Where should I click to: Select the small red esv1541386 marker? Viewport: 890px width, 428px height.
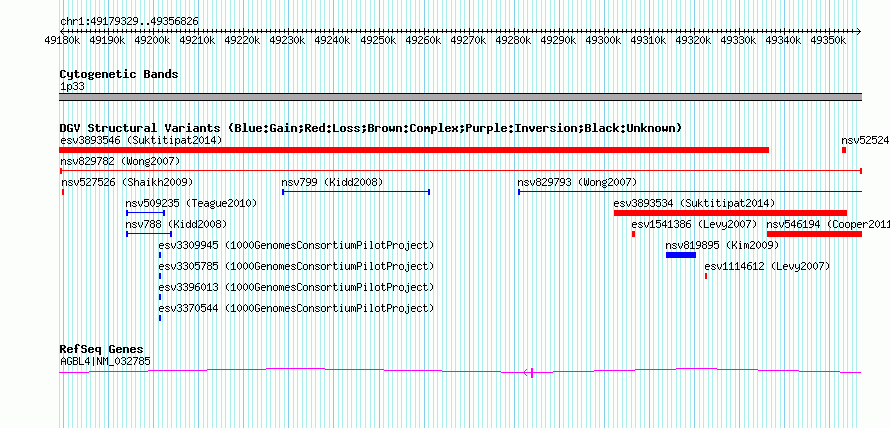coord(633,234)
